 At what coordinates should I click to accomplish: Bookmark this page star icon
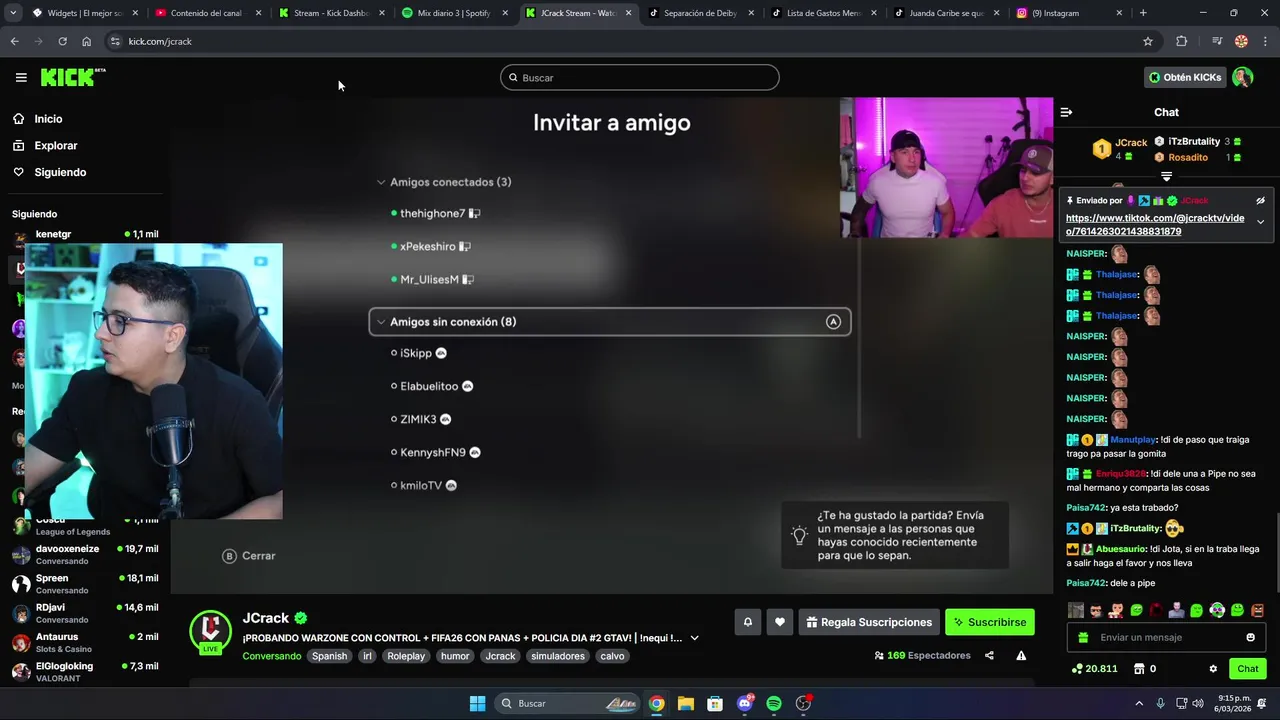coord(1148,41)
